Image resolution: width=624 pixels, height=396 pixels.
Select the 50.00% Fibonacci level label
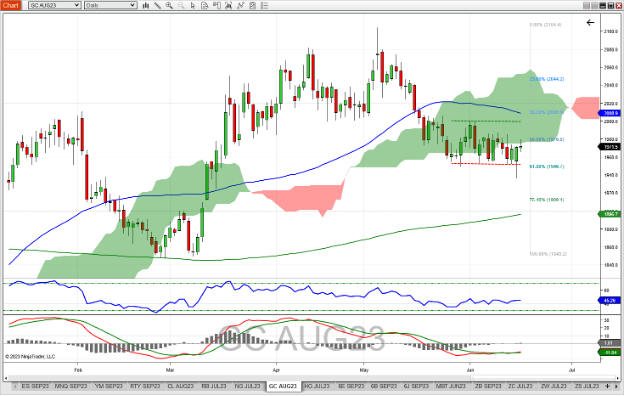point(547,140)
